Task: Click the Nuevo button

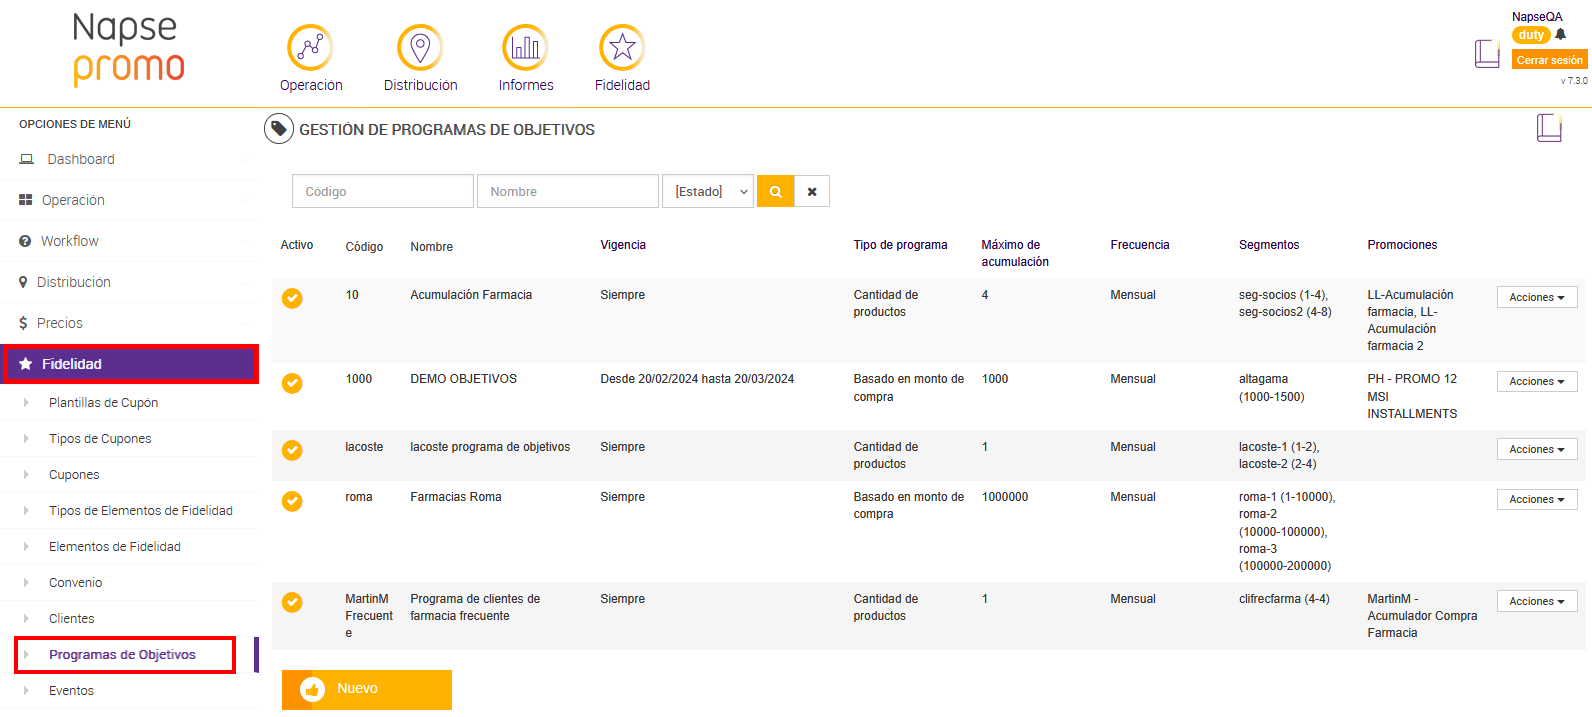Action: (366, 689)
